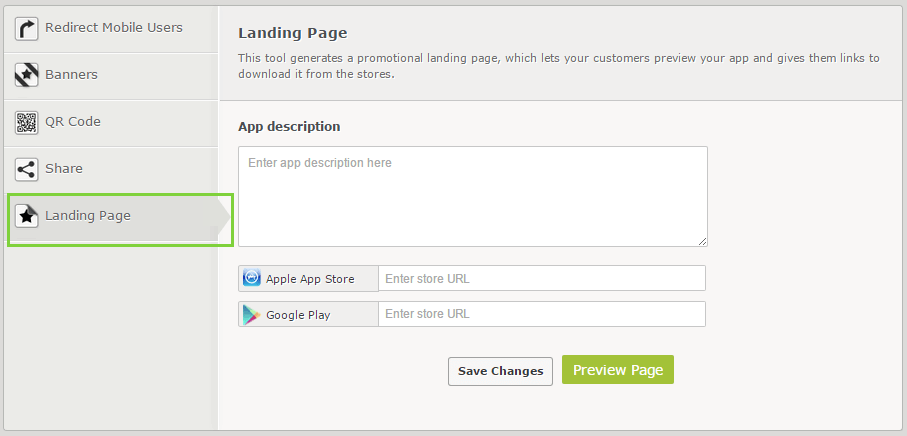907x436 pixels.
Task: Go to the QR Code section
Action: [73, 122]
